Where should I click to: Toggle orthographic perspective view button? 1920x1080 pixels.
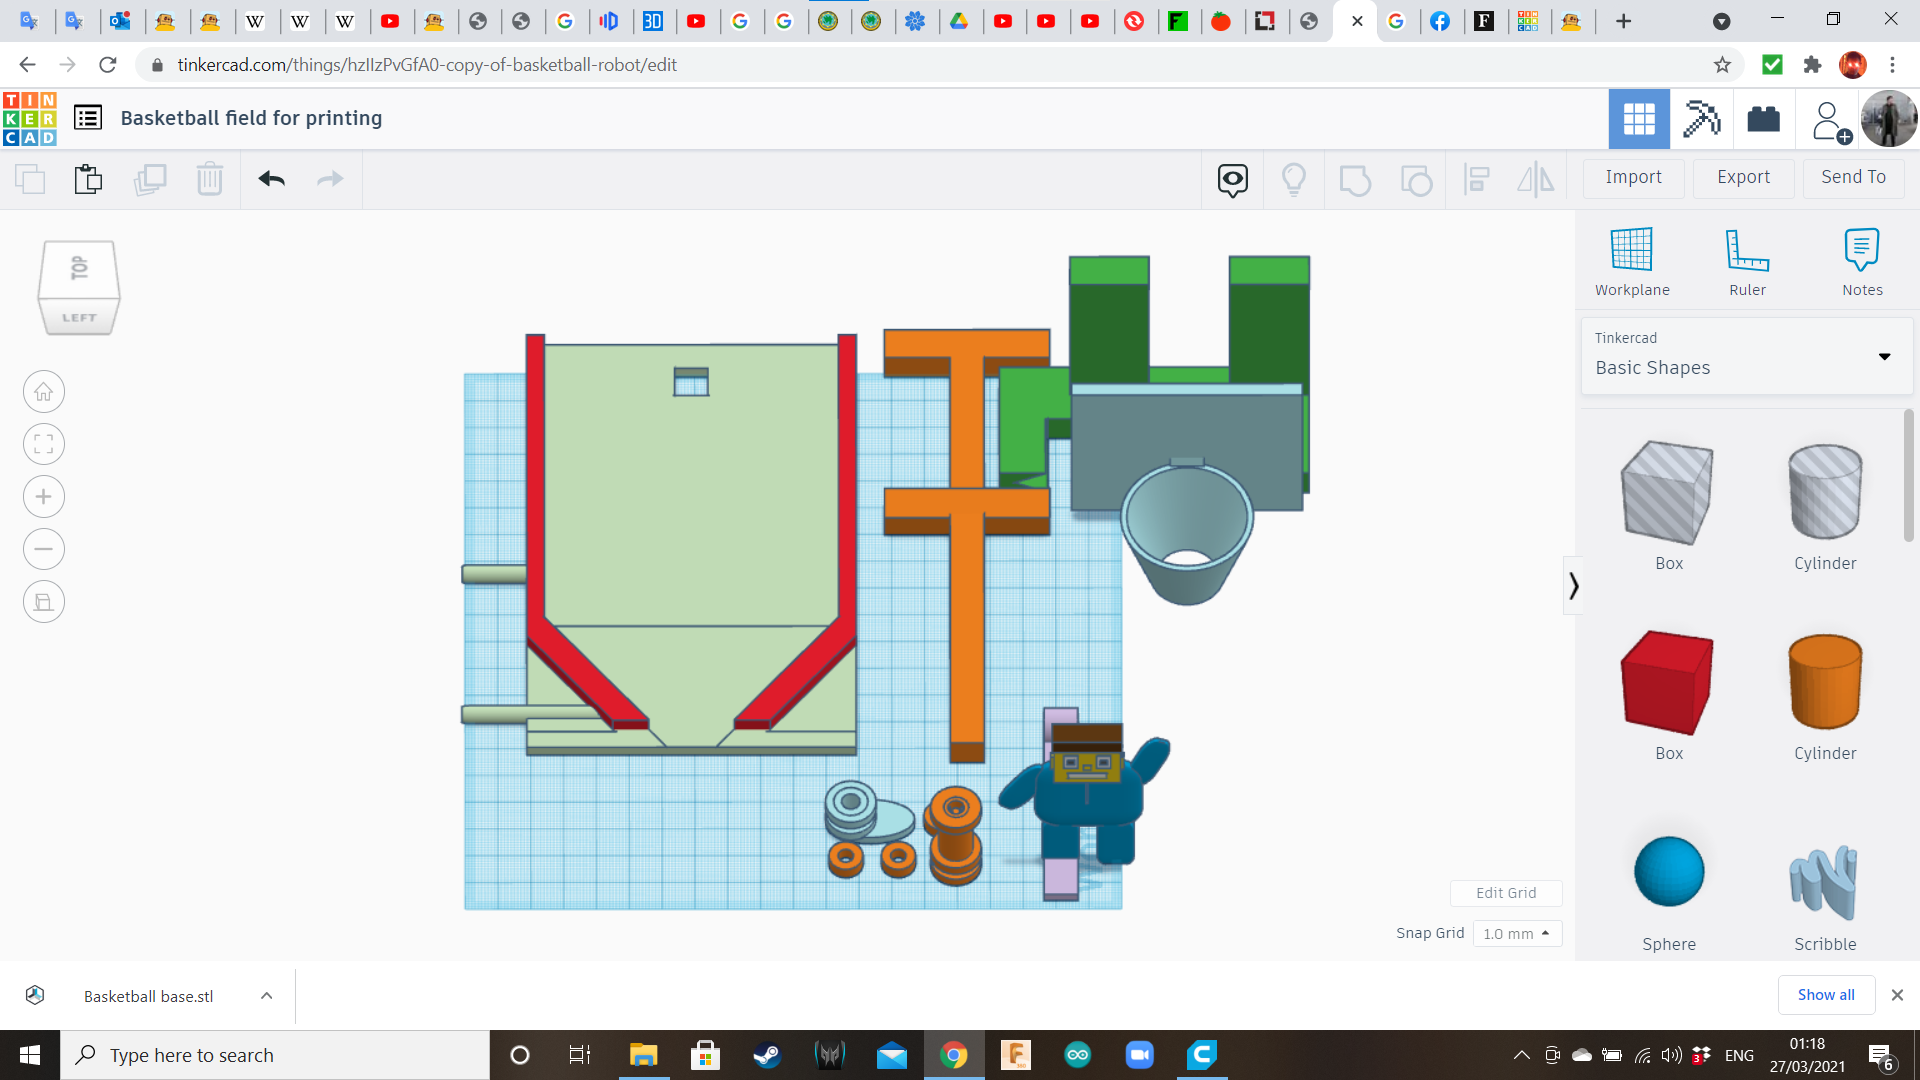(44, 602)
